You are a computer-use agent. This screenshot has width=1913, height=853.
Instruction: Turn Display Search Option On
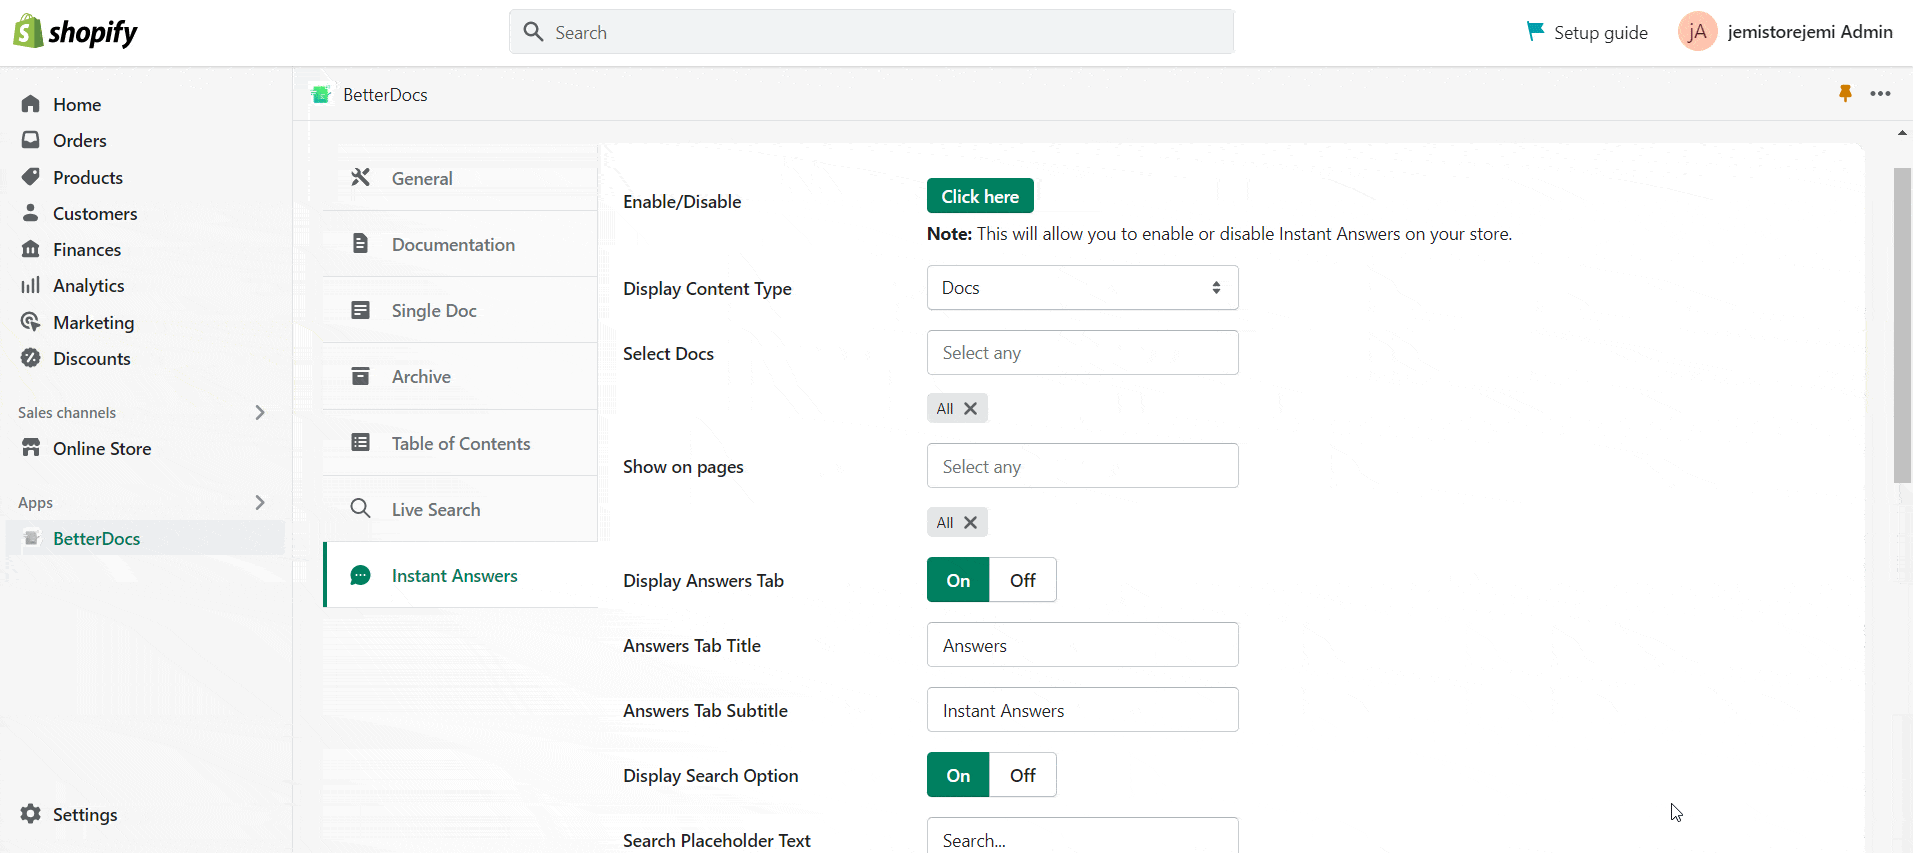coord(958,775)
